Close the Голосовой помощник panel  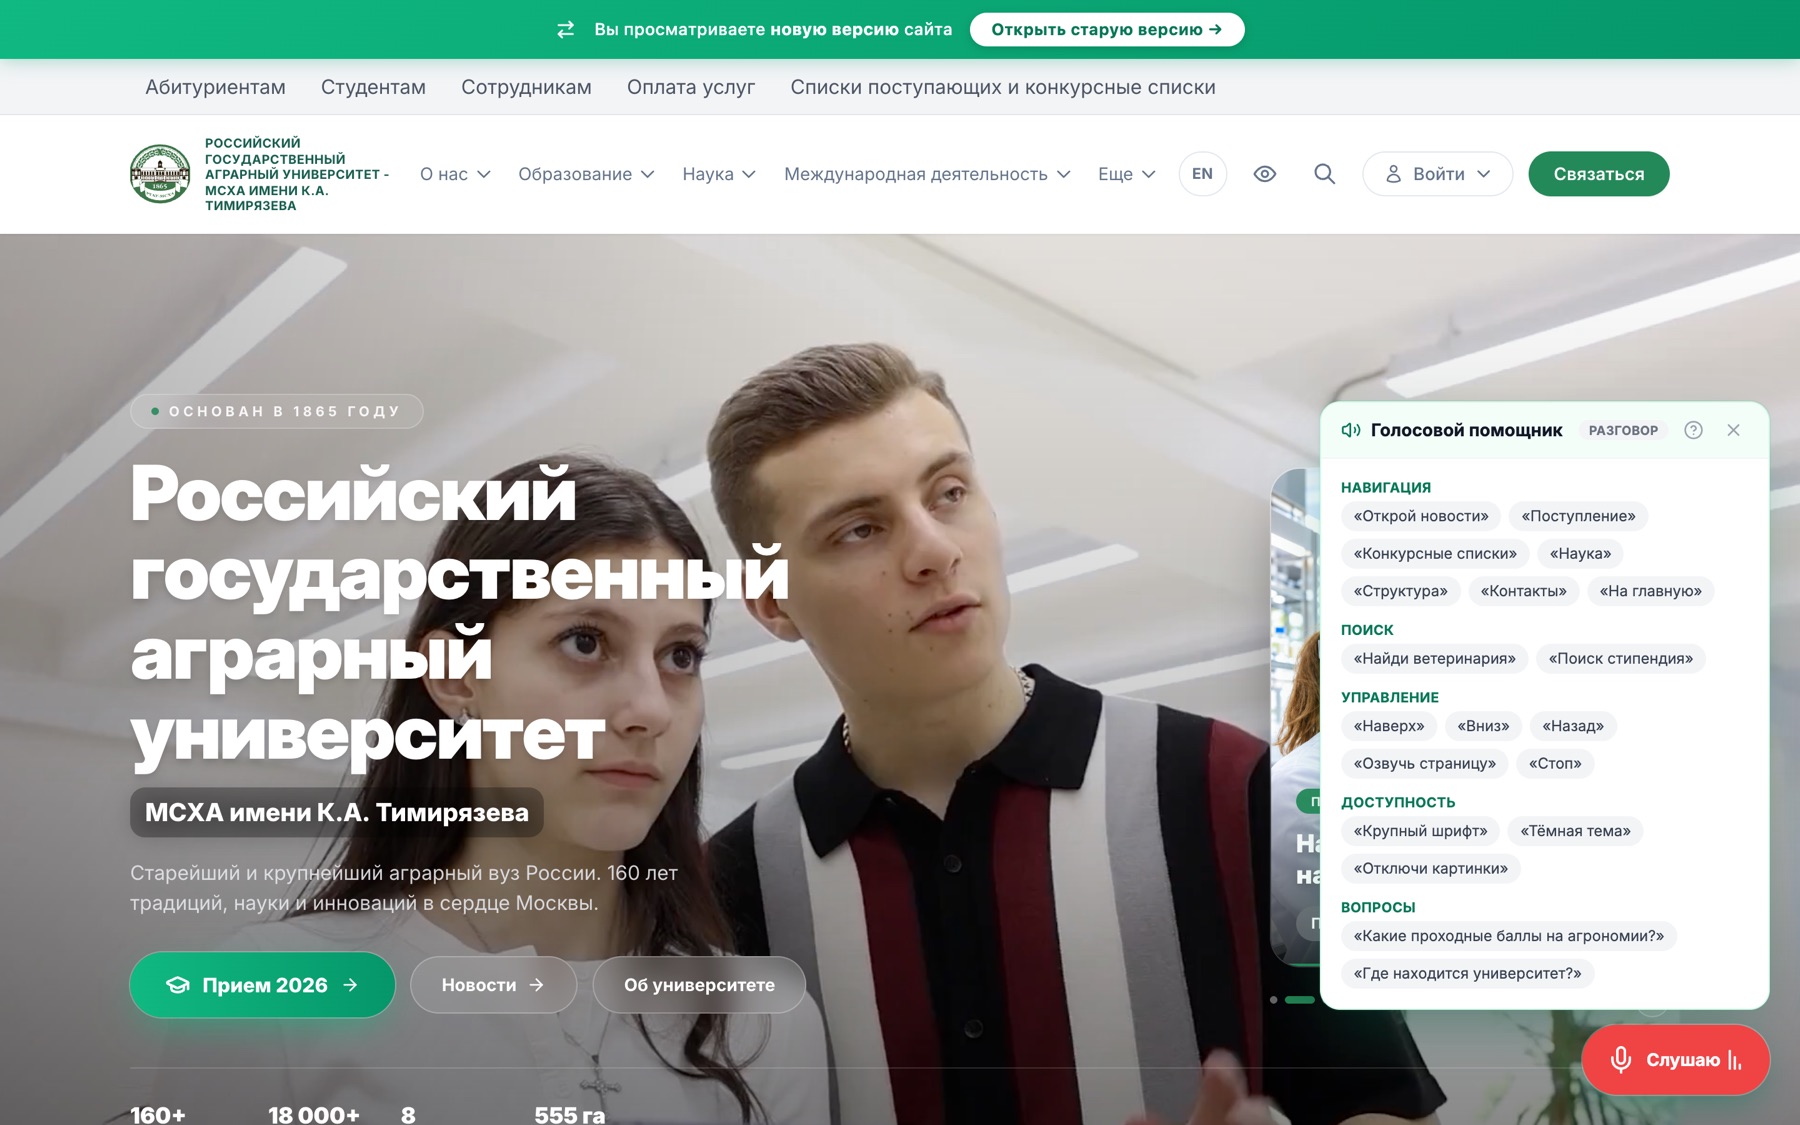pyautogui.click(x=1733, y=430)
